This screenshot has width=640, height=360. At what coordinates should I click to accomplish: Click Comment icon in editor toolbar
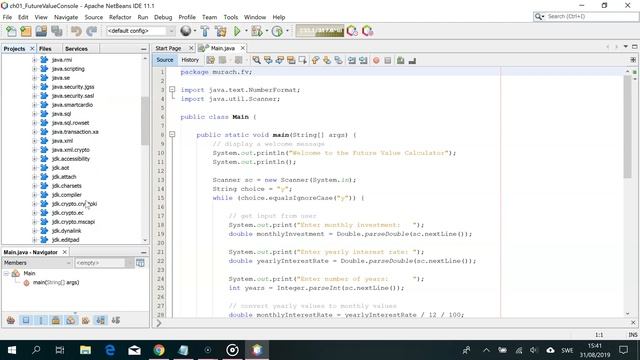coord(400,60)
